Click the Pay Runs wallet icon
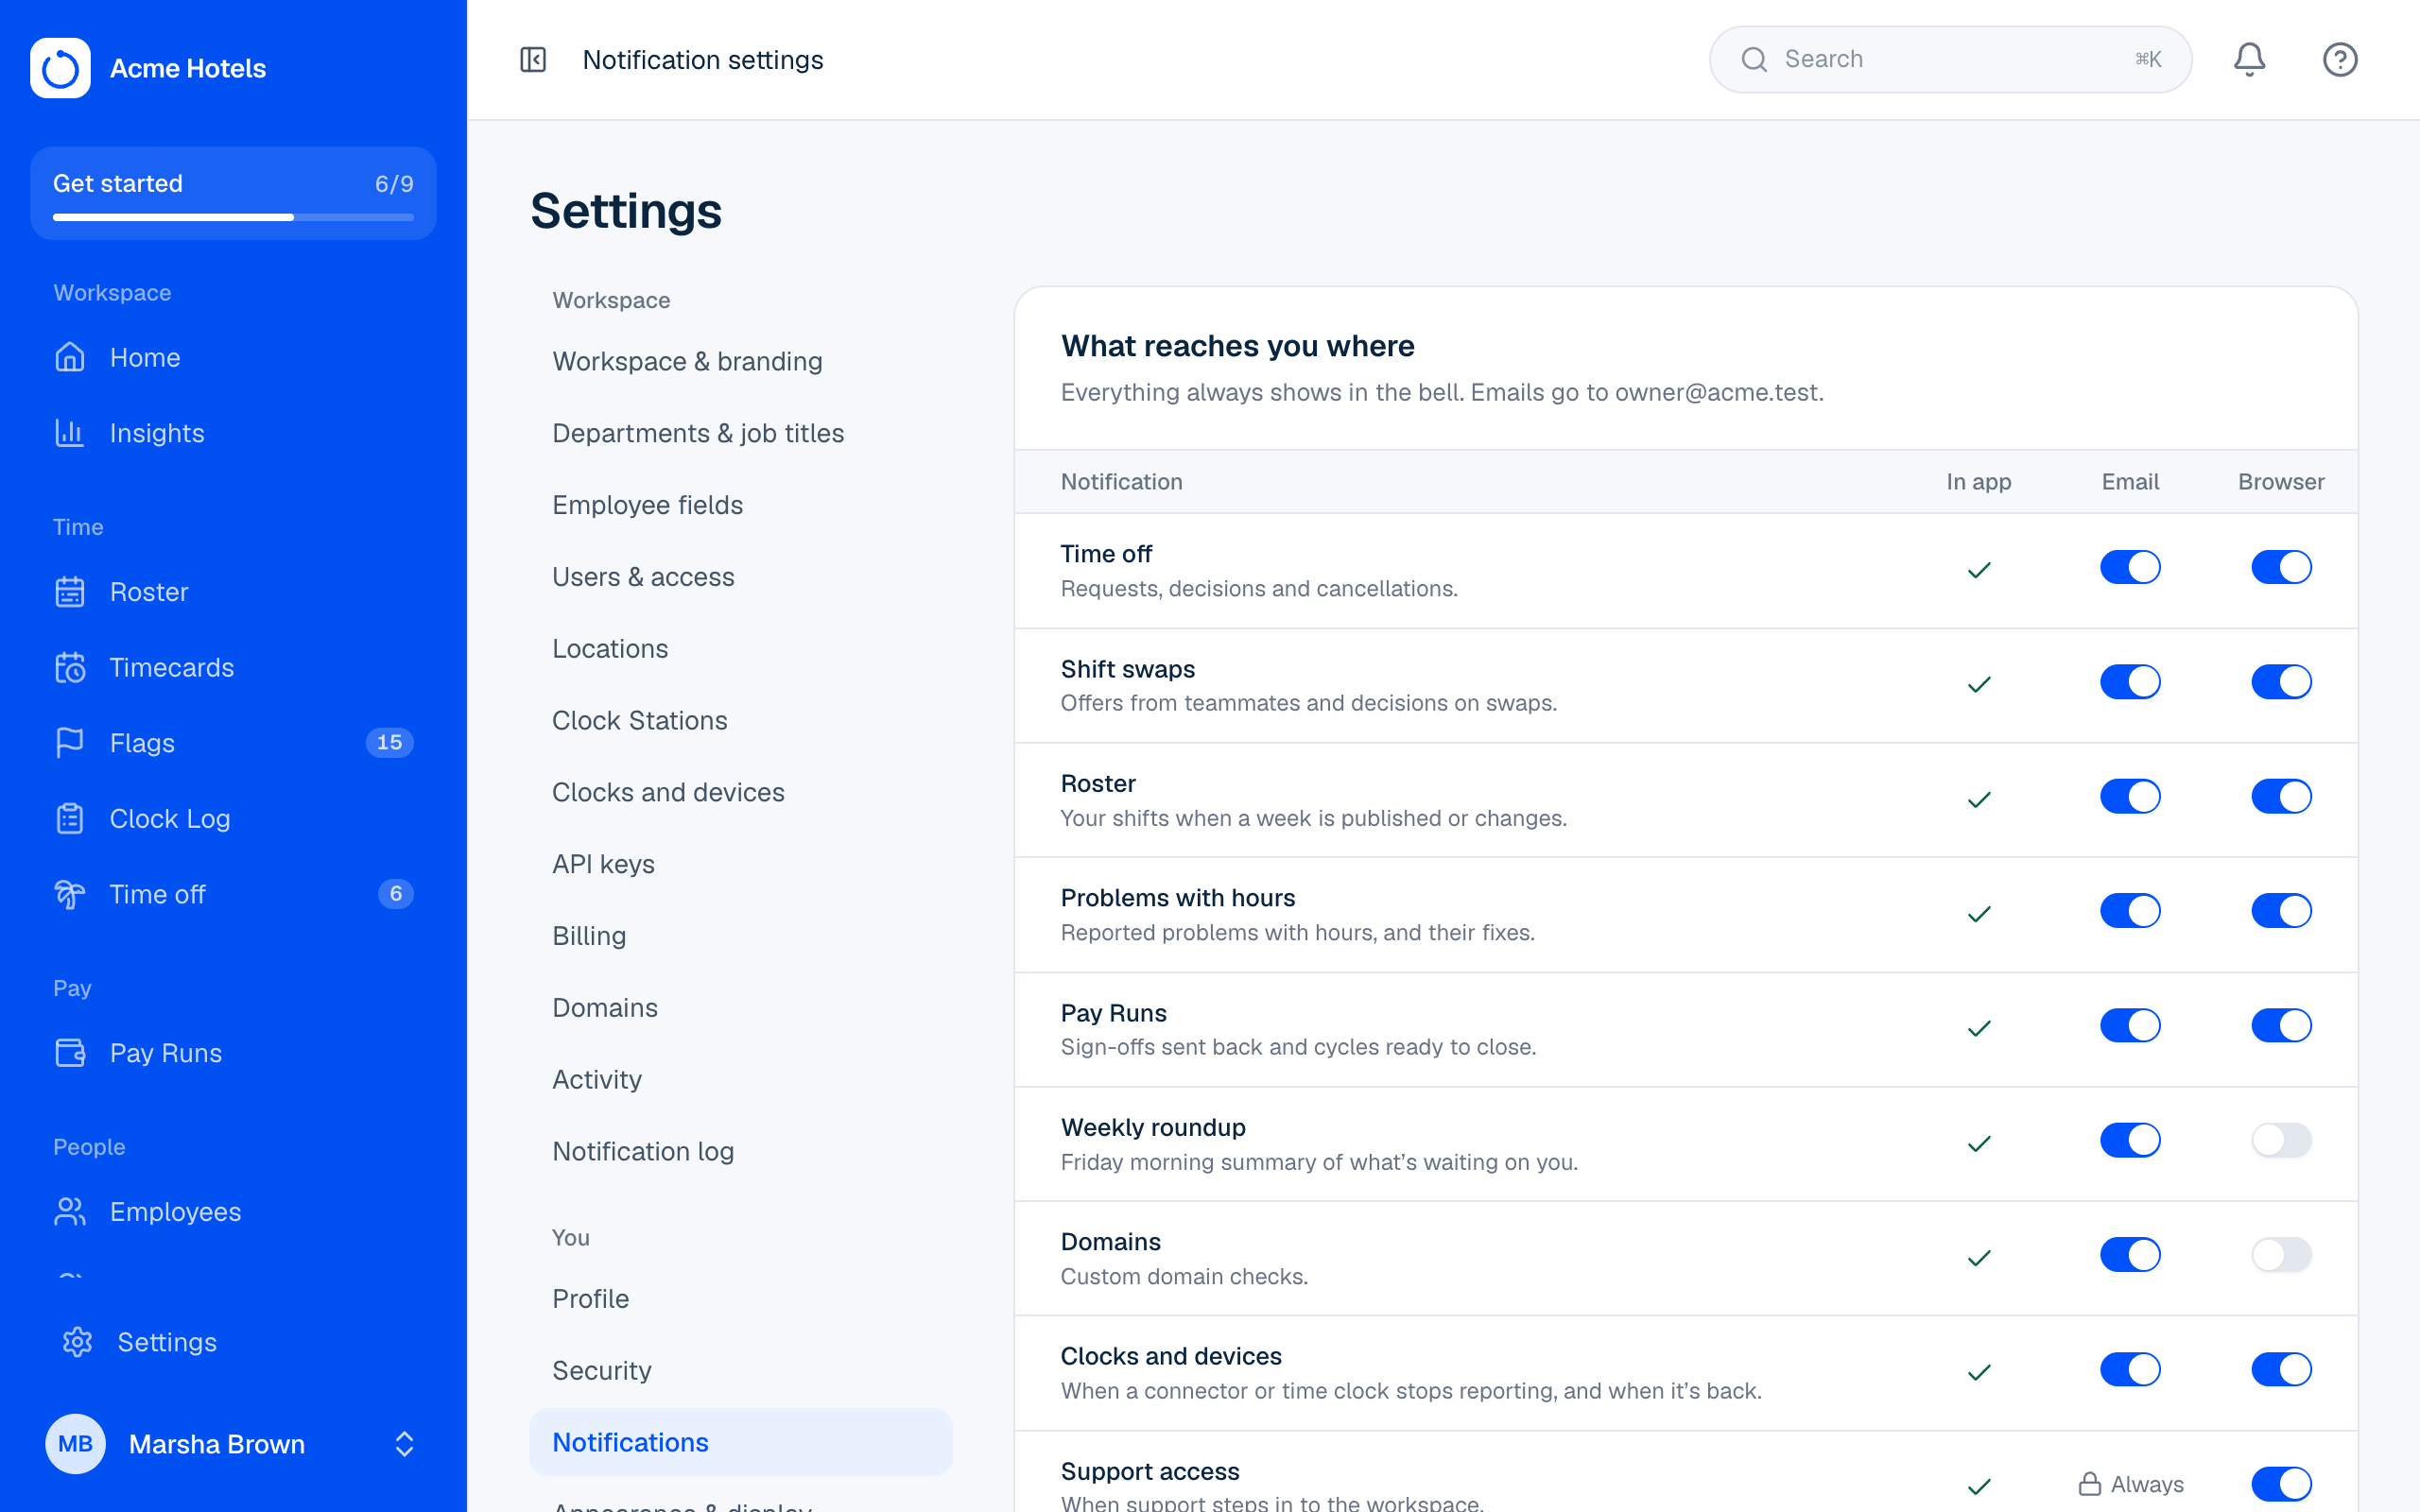This screenshot has width=2420, height=1512. coord(70,1053)
